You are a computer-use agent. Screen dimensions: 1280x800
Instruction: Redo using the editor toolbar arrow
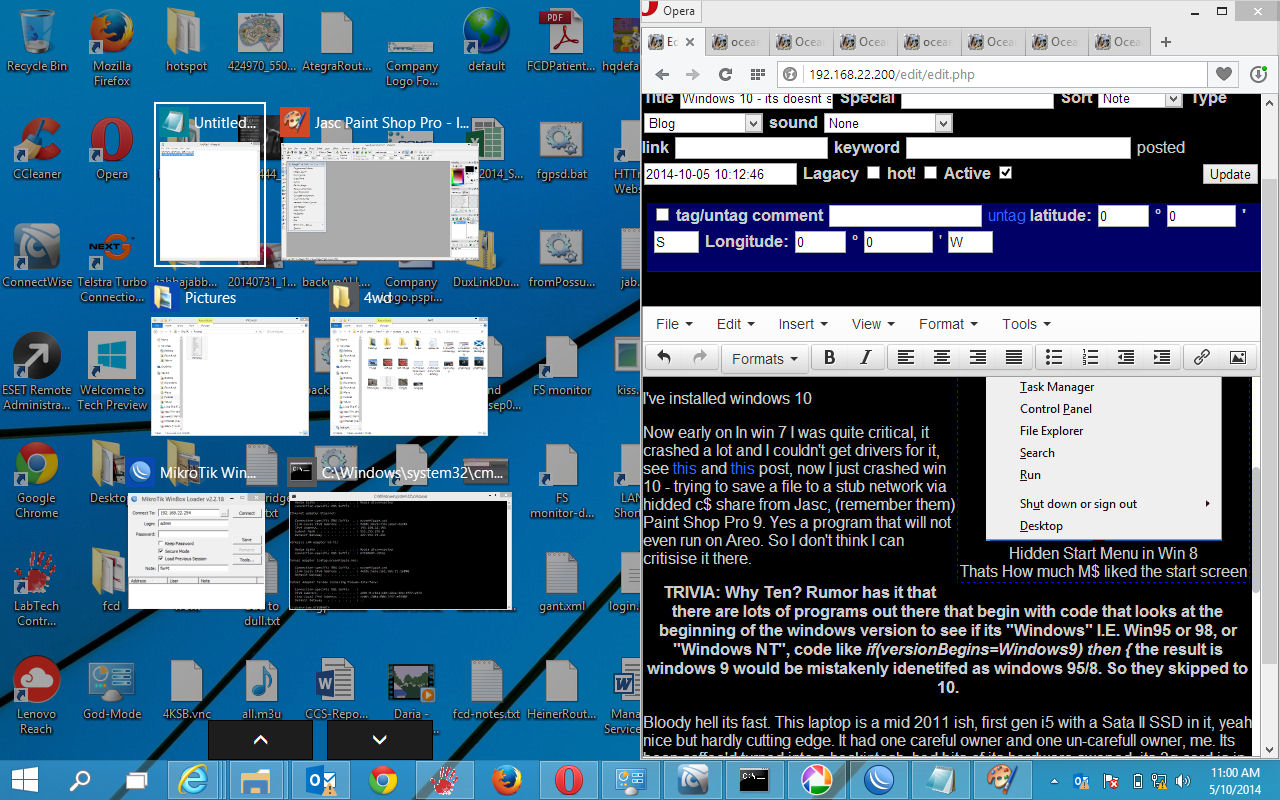pyautogui.click(x=699, y=358)
